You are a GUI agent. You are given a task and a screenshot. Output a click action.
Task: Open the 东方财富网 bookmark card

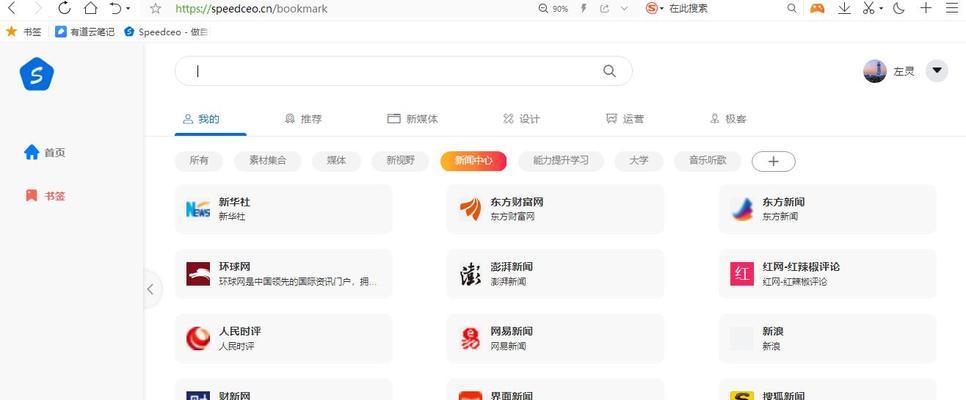555,209
